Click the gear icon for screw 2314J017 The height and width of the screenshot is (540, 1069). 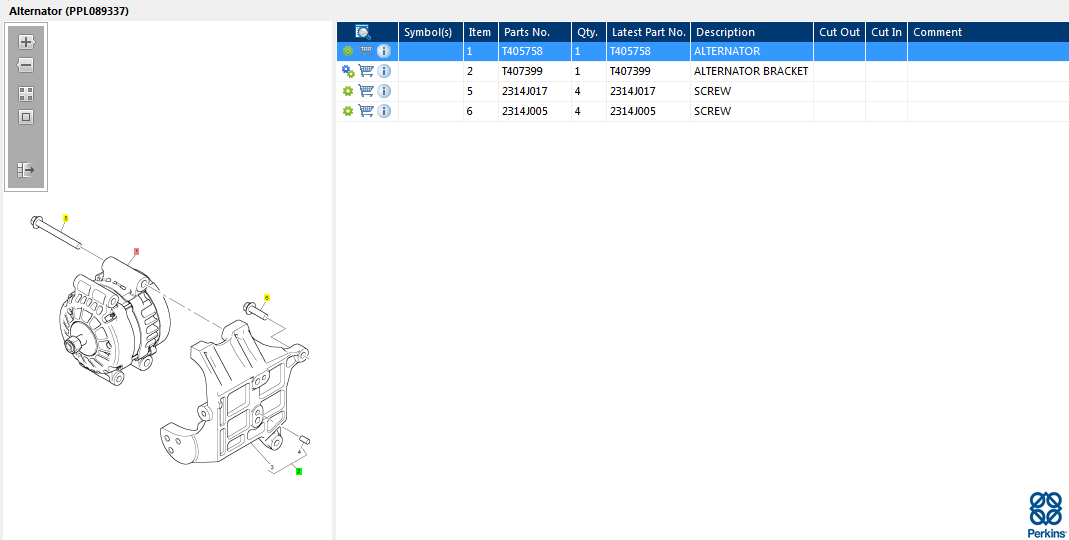pos(348,91)
